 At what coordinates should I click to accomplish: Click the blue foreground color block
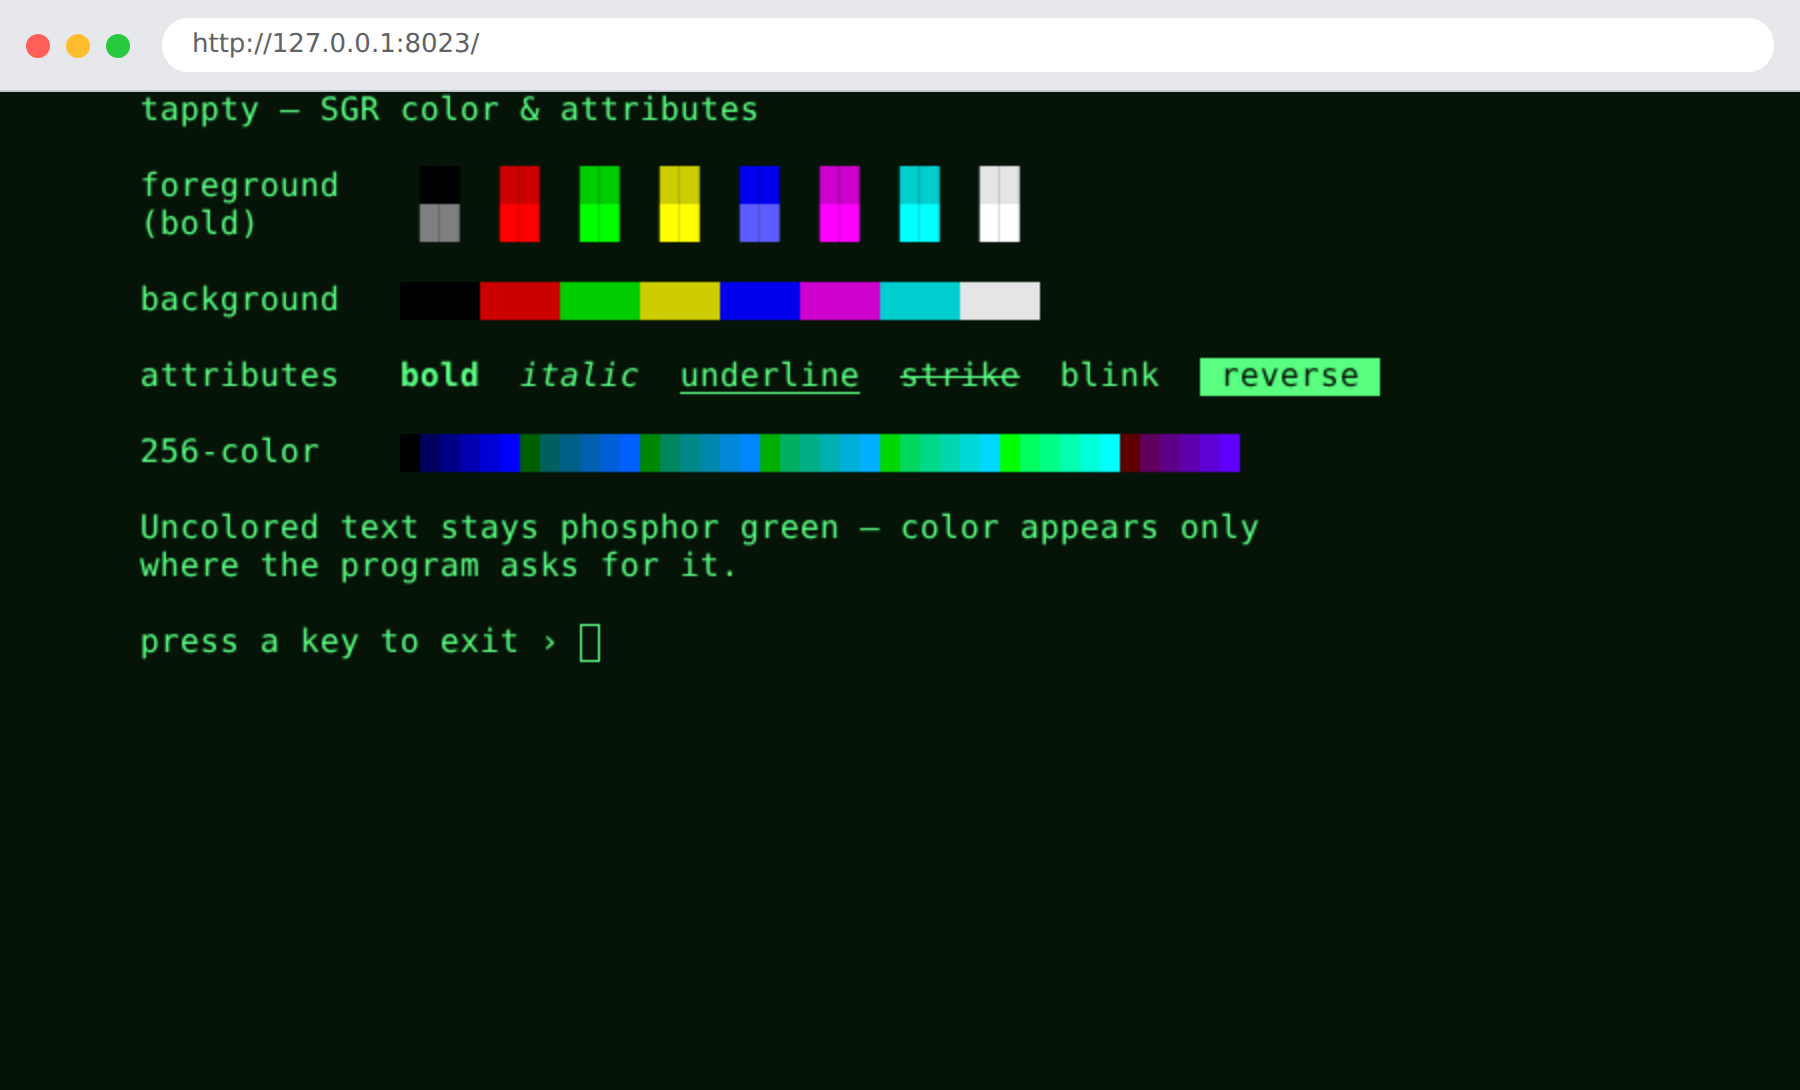tap(760, 204)
